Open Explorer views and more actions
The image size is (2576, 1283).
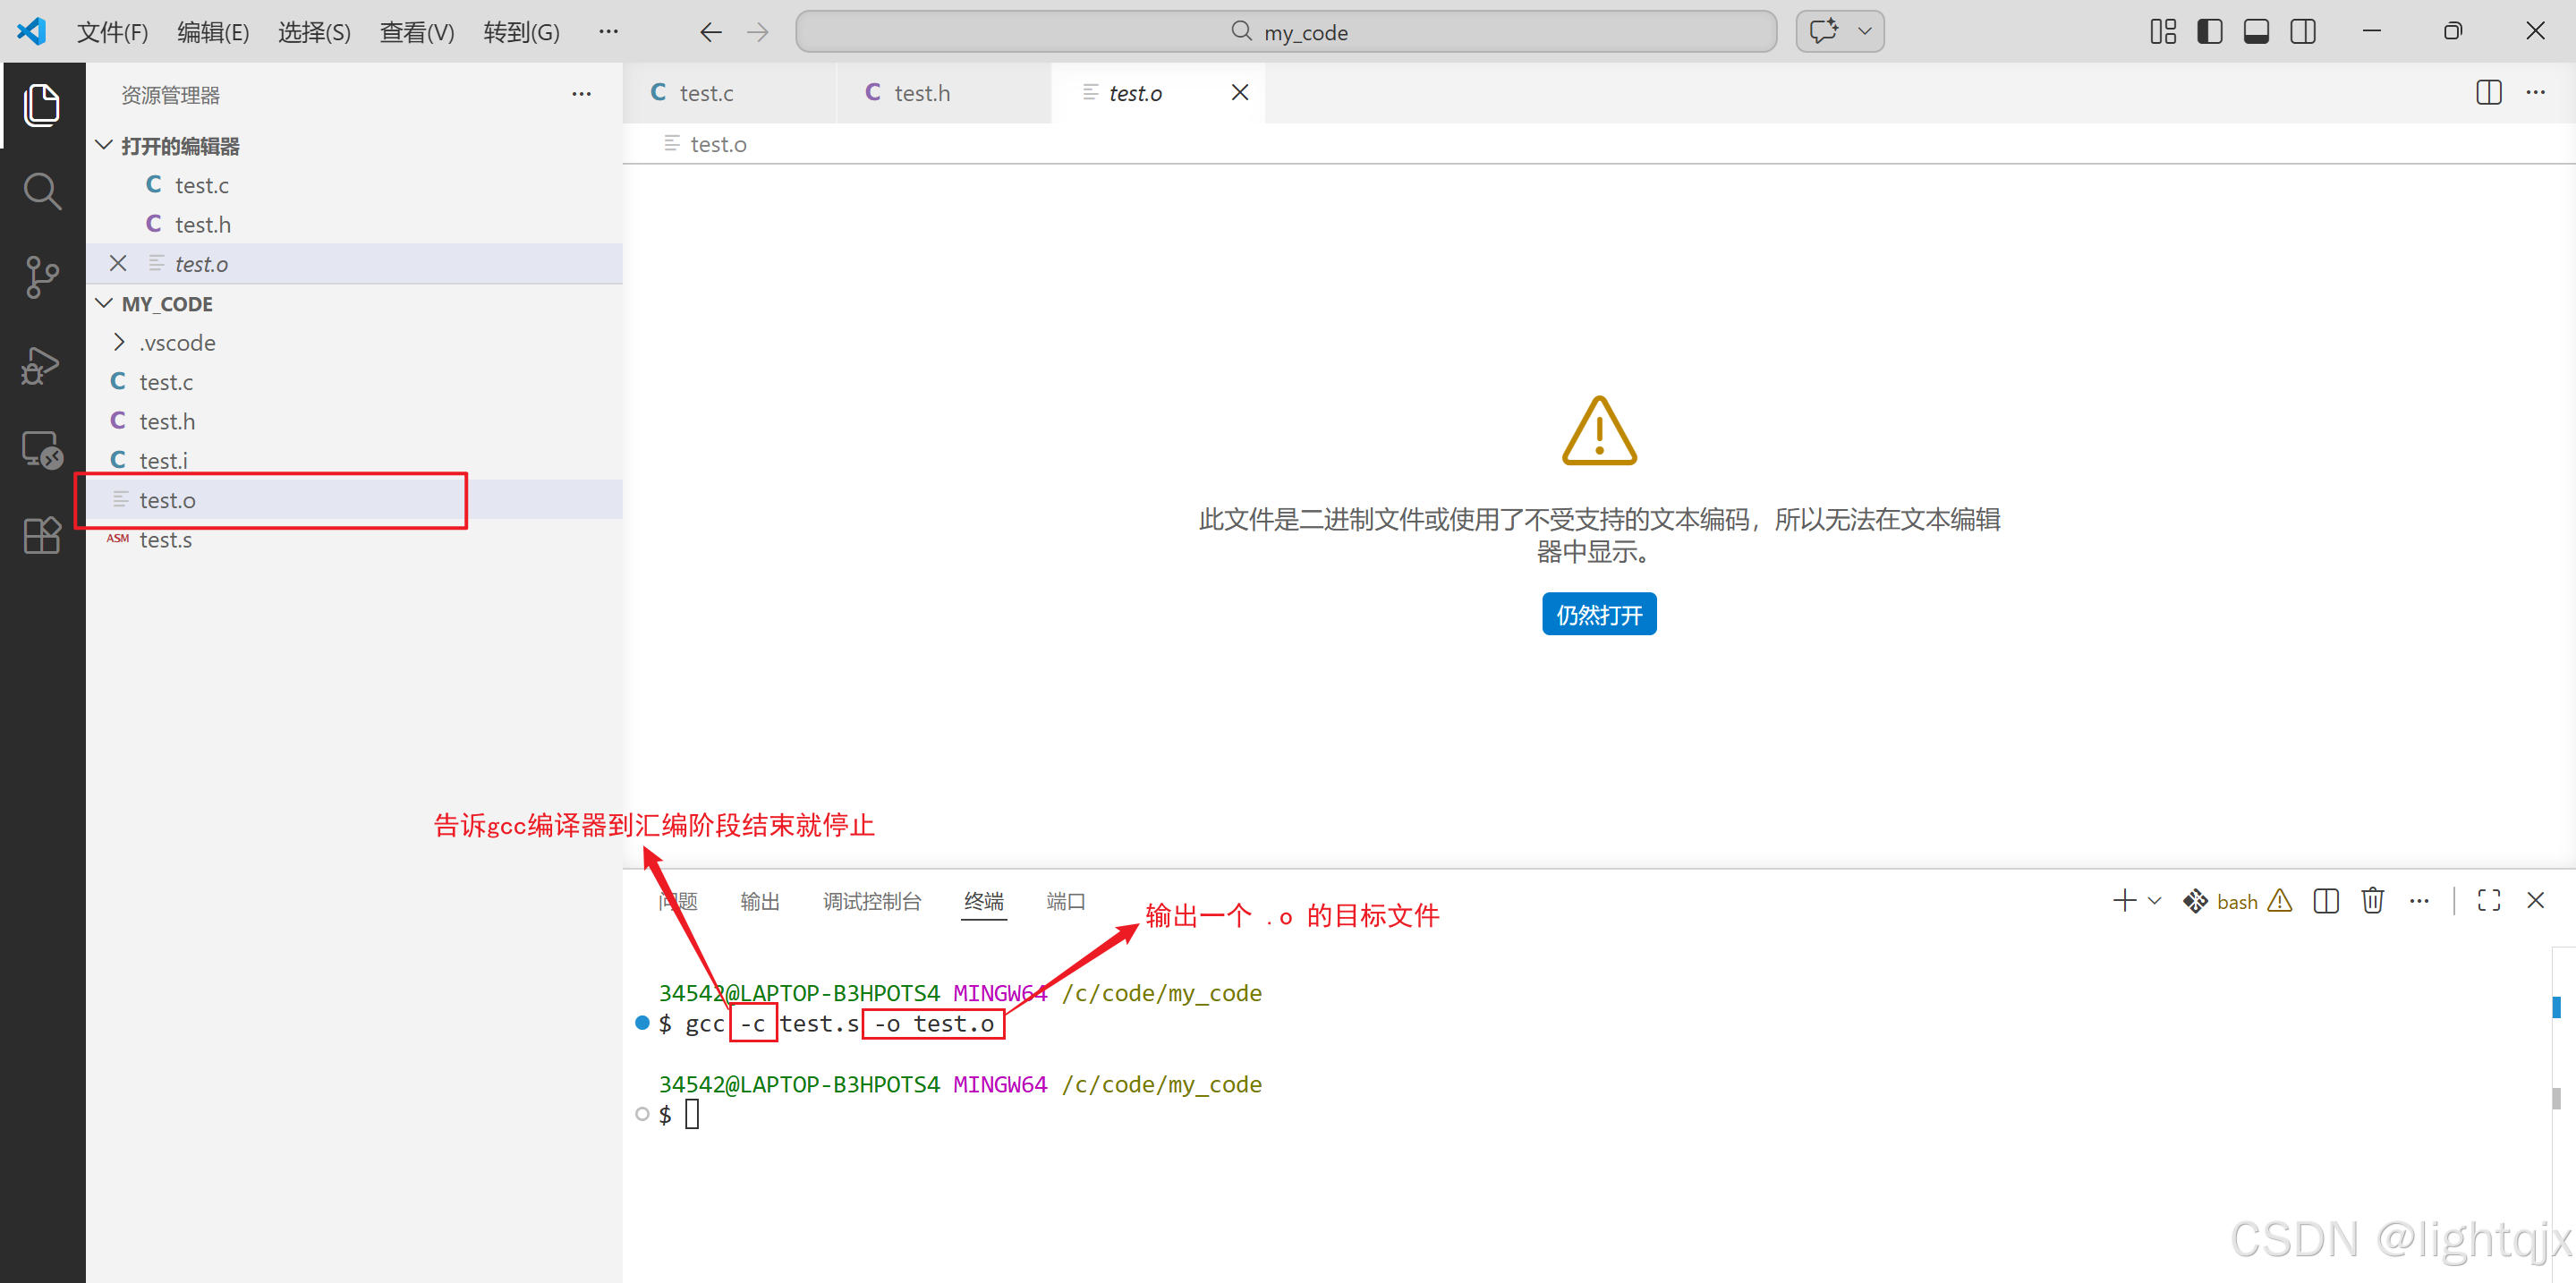(581, 94)
